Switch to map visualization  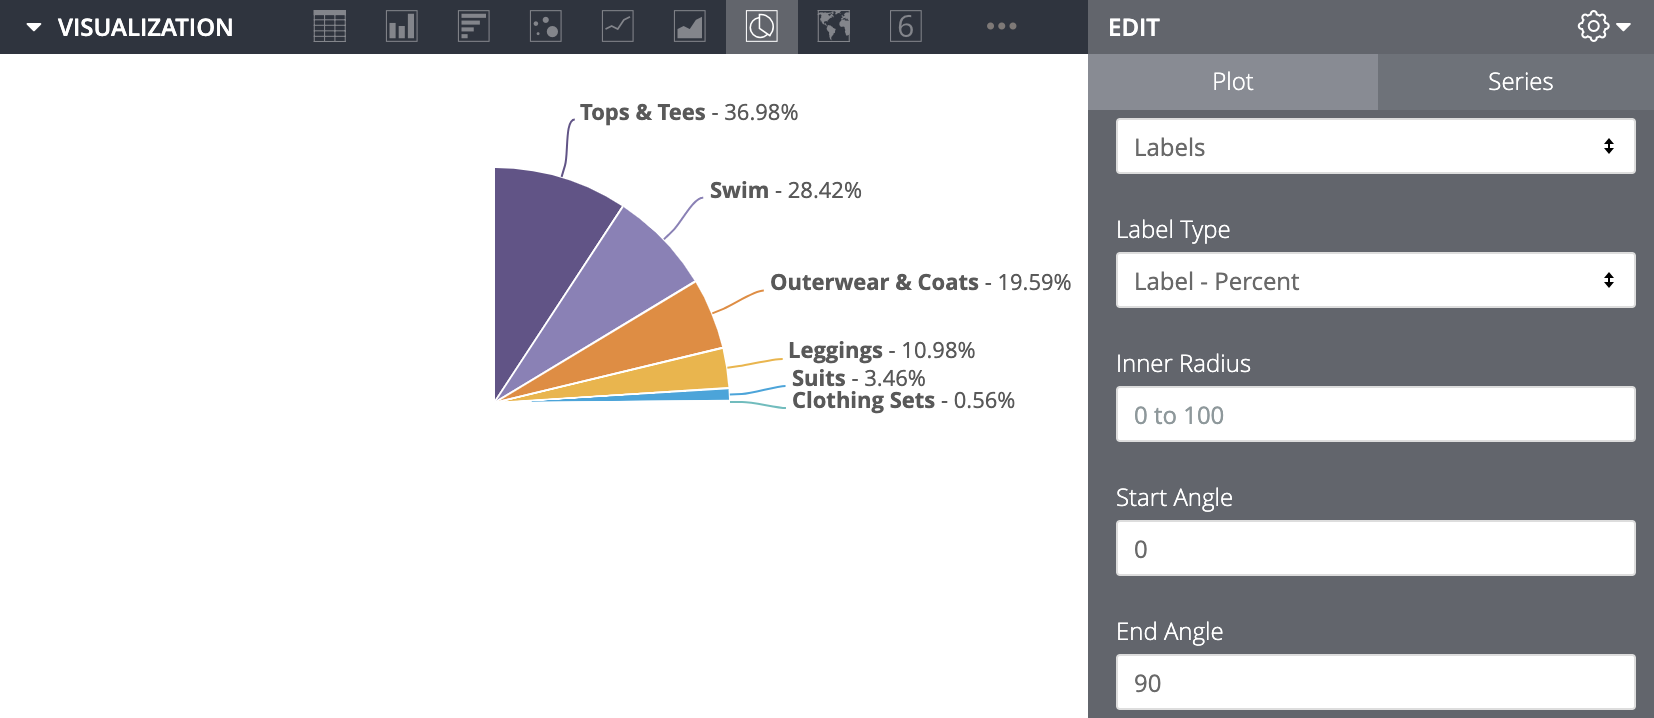834,27
